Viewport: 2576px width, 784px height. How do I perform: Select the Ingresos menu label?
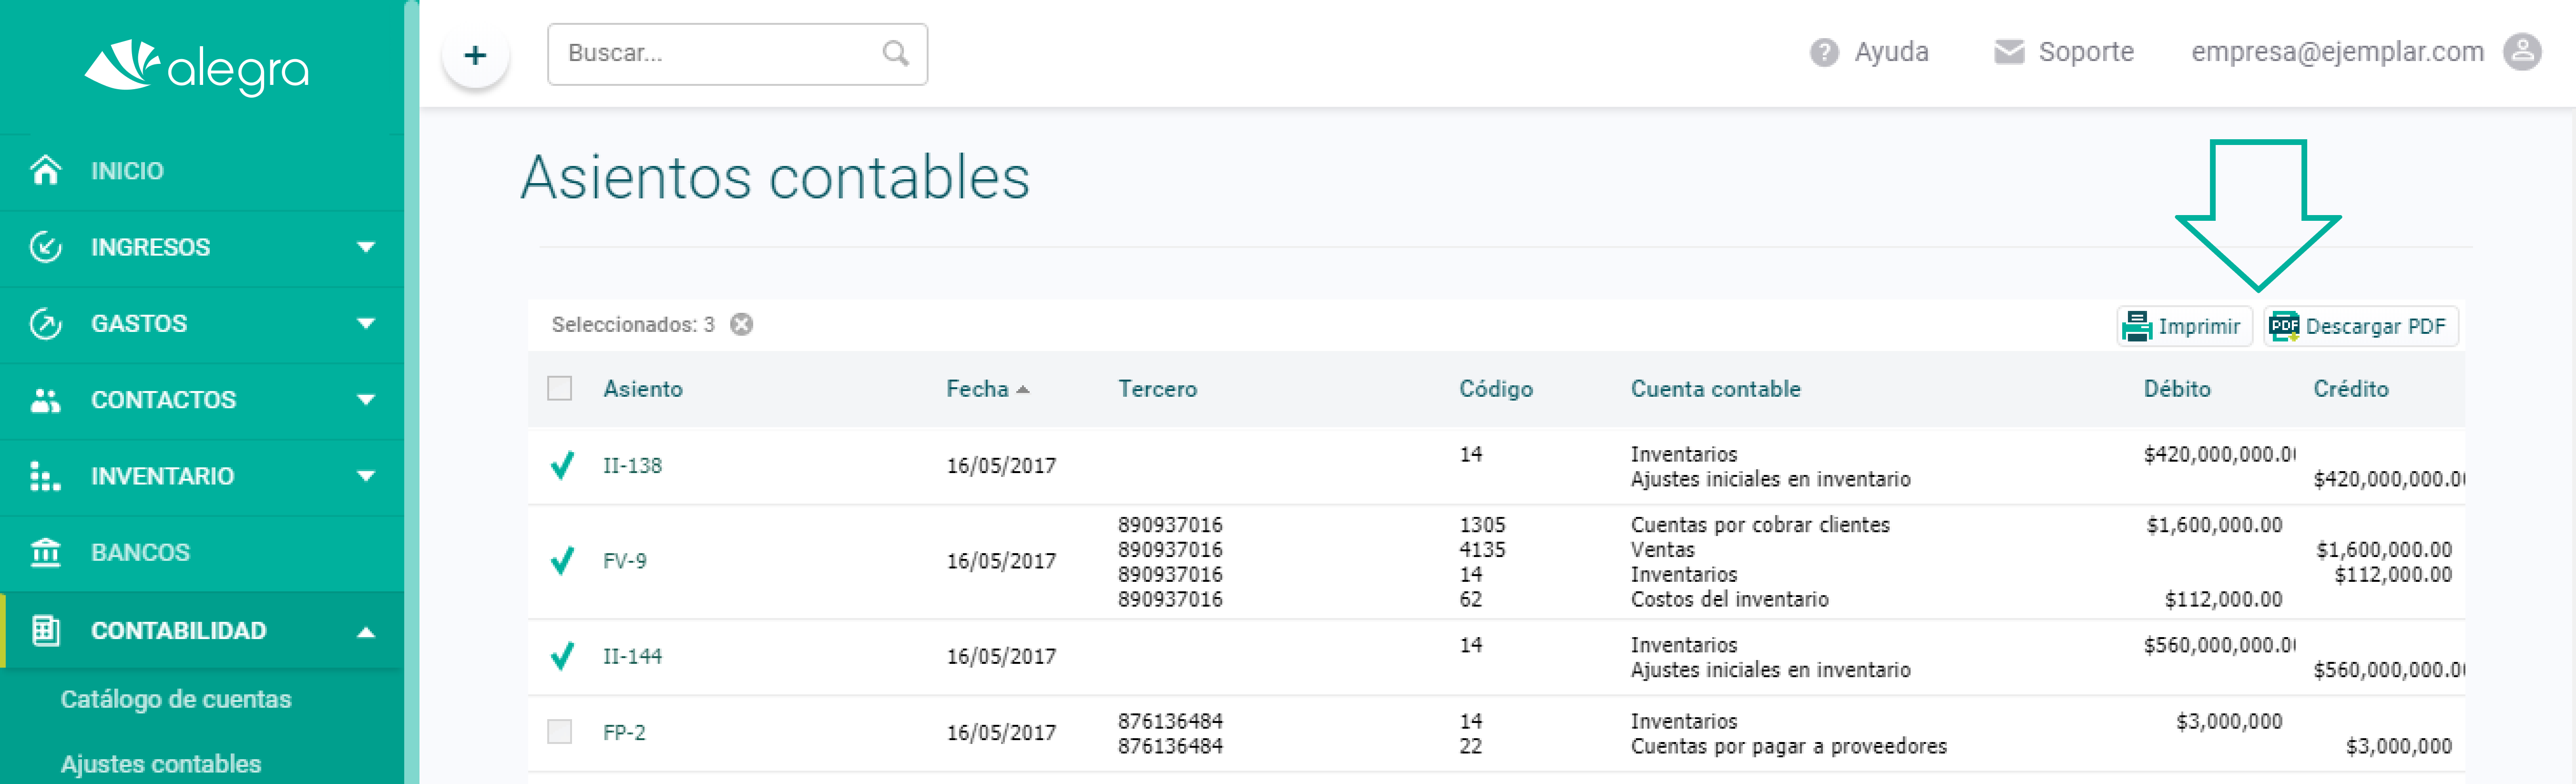pyautogui.click(x=150, y=247)
